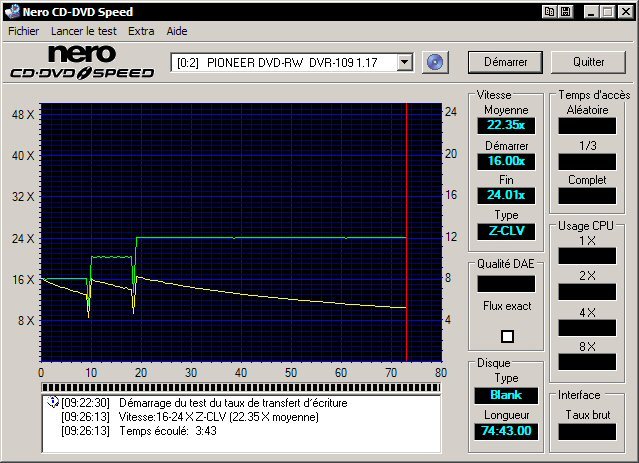Click the Démarrer button
639x463 pixels.
(505, 62)
